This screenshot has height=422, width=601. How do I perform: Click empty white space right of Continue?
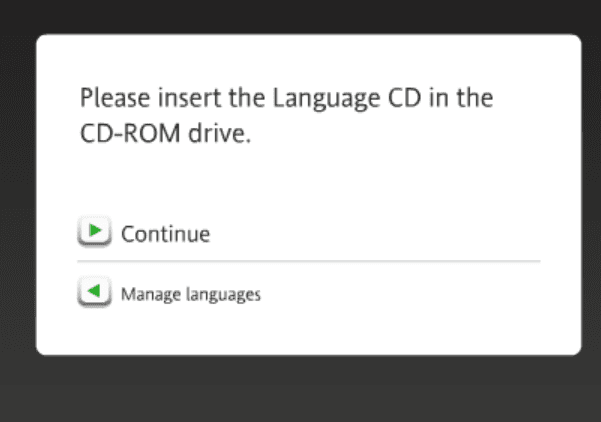click(400, 234)
